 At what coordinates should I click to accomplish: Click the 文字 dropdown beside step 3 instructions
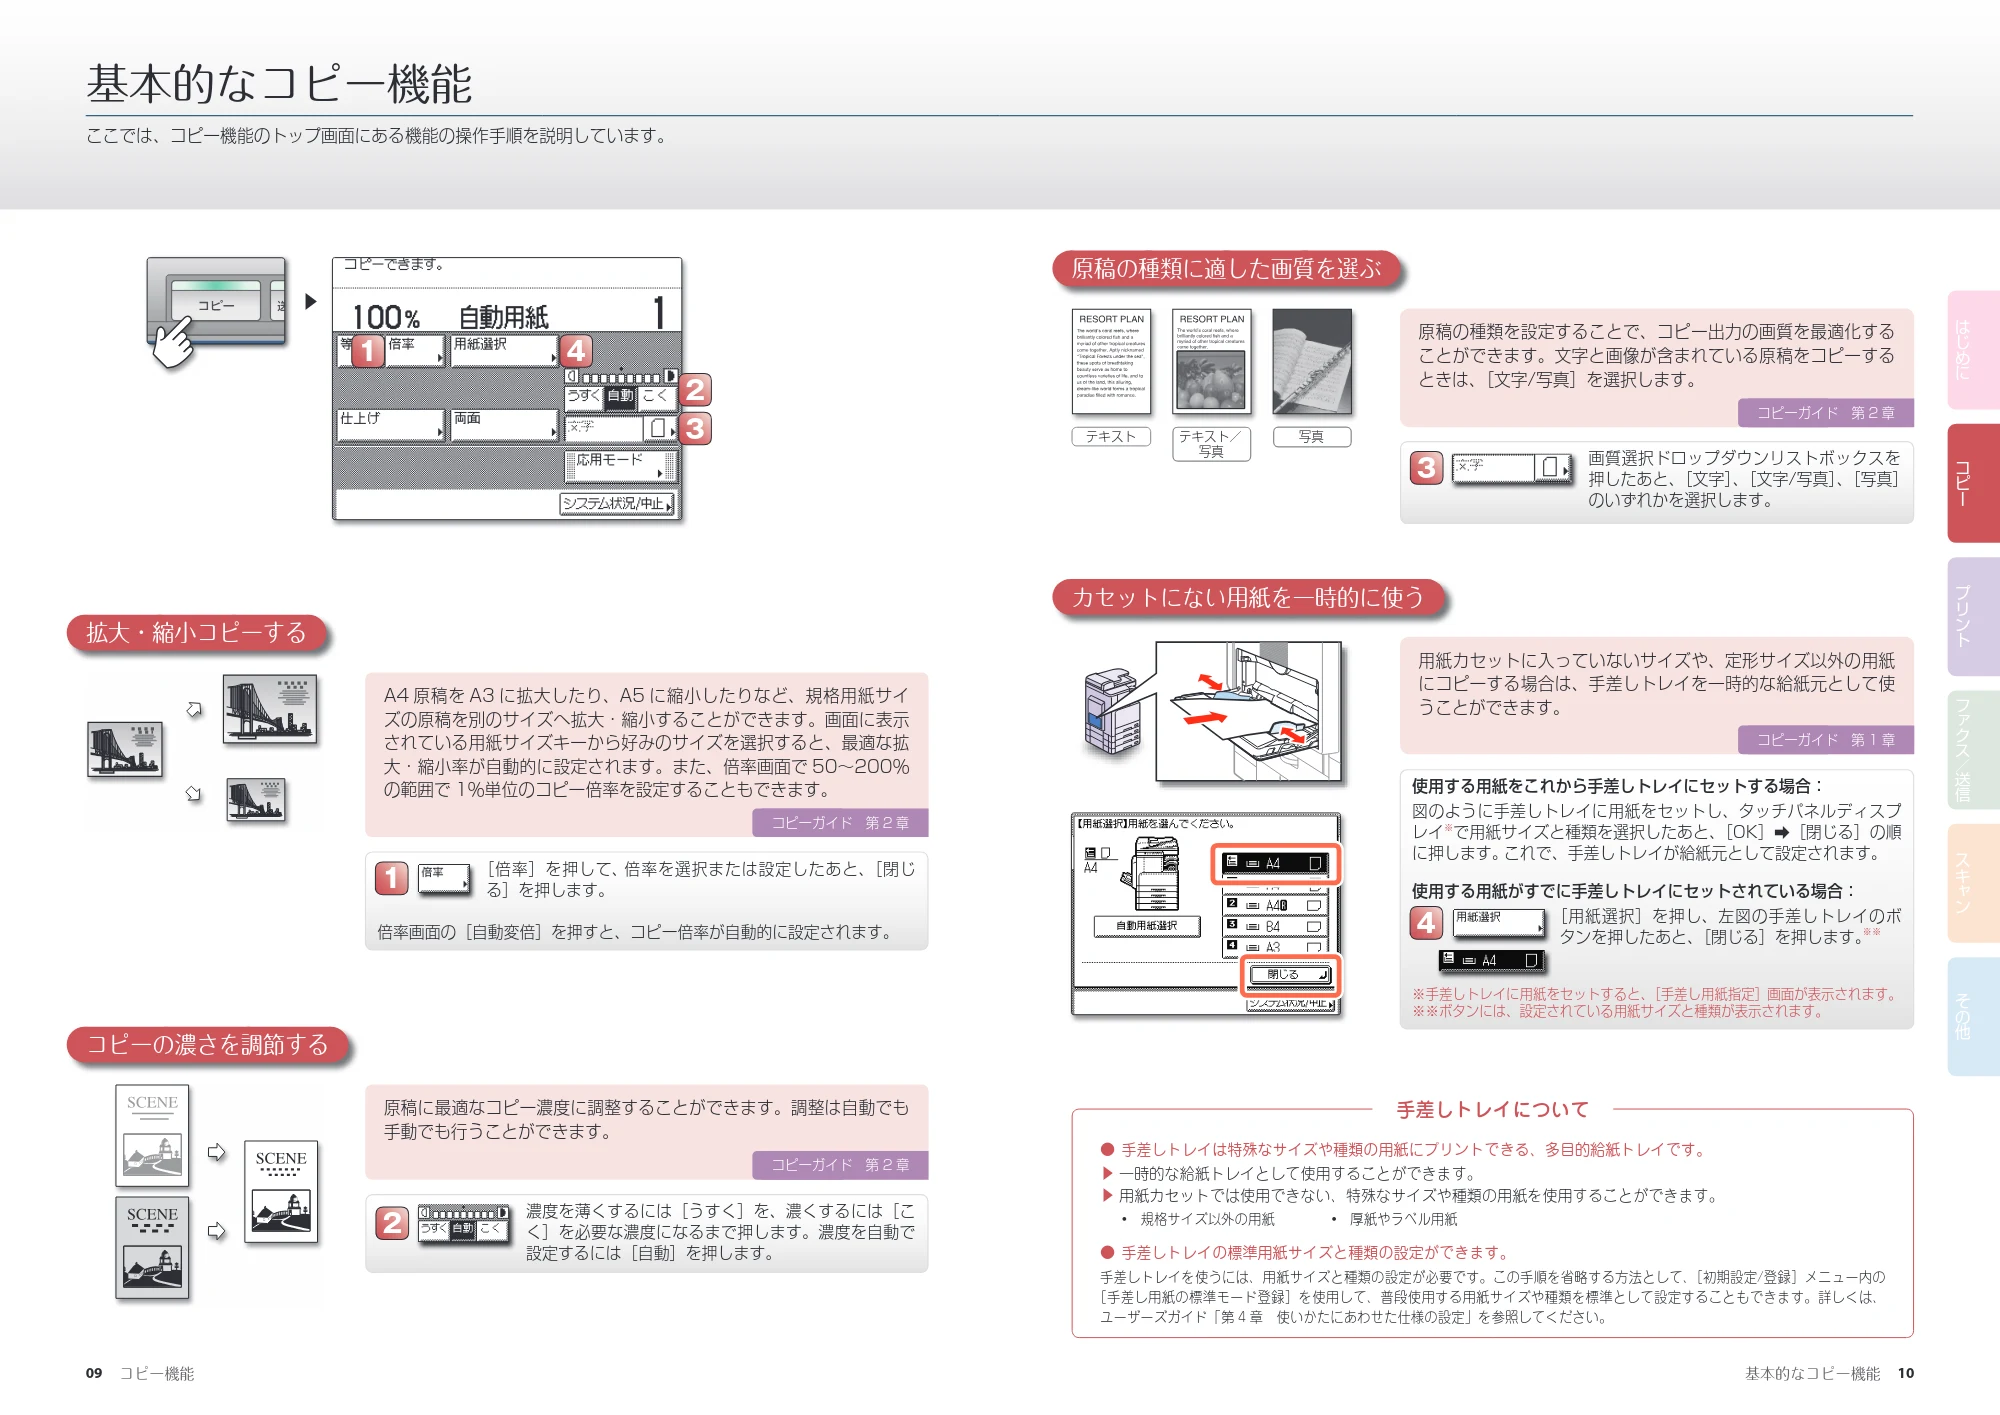point(1512,468)
